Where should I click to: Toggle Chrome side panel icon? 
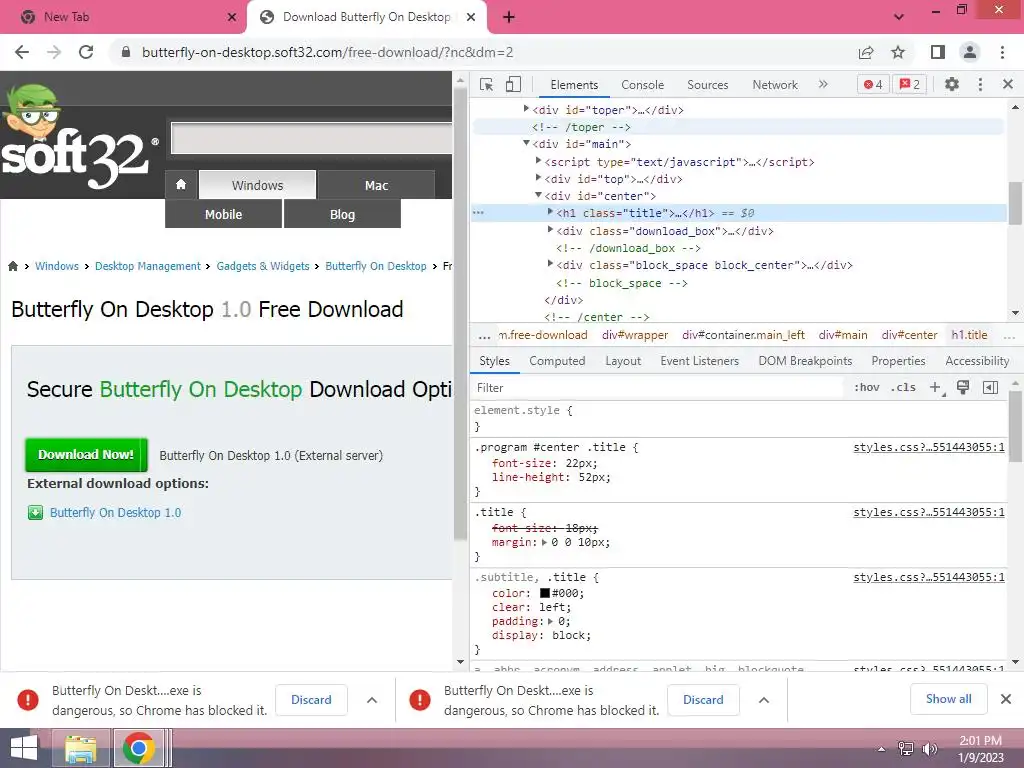click(937, 52)
